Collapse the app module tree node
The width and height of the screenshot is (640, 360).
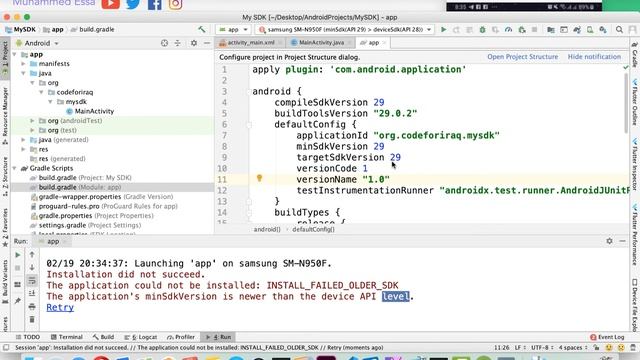click(x=15, y=54)
